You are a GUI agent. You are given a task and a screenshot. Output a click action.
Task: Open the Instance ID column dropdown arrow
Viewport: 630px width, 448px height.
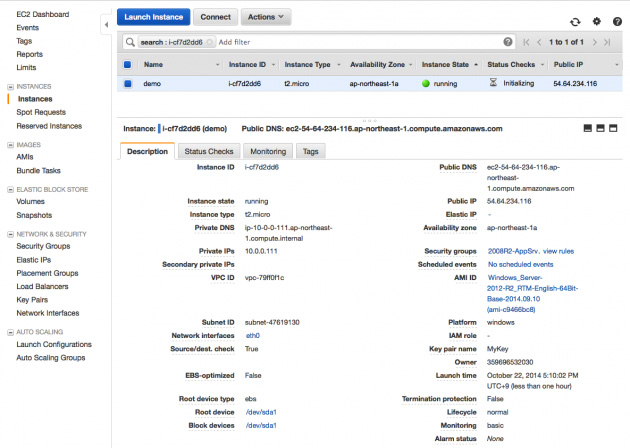(x=273, y=65)
